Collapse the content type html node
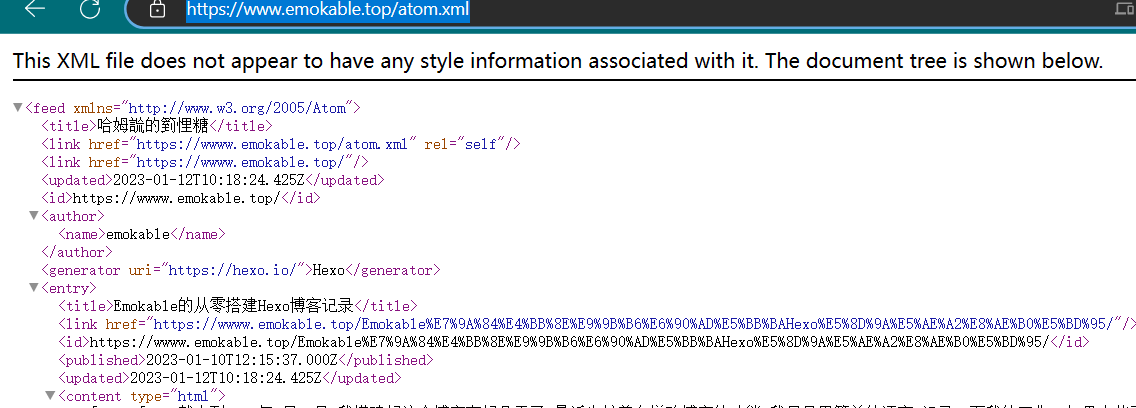The width and height of the screenshot is (1136, 408). click(x=50, y=397)
